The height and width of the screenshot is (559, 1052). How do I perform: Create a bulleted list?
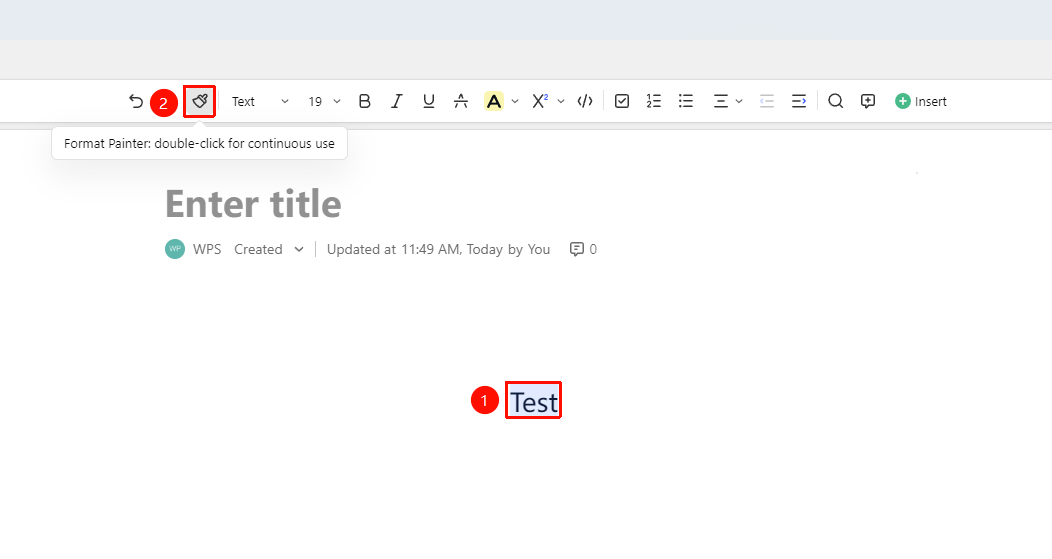[686, 101]
